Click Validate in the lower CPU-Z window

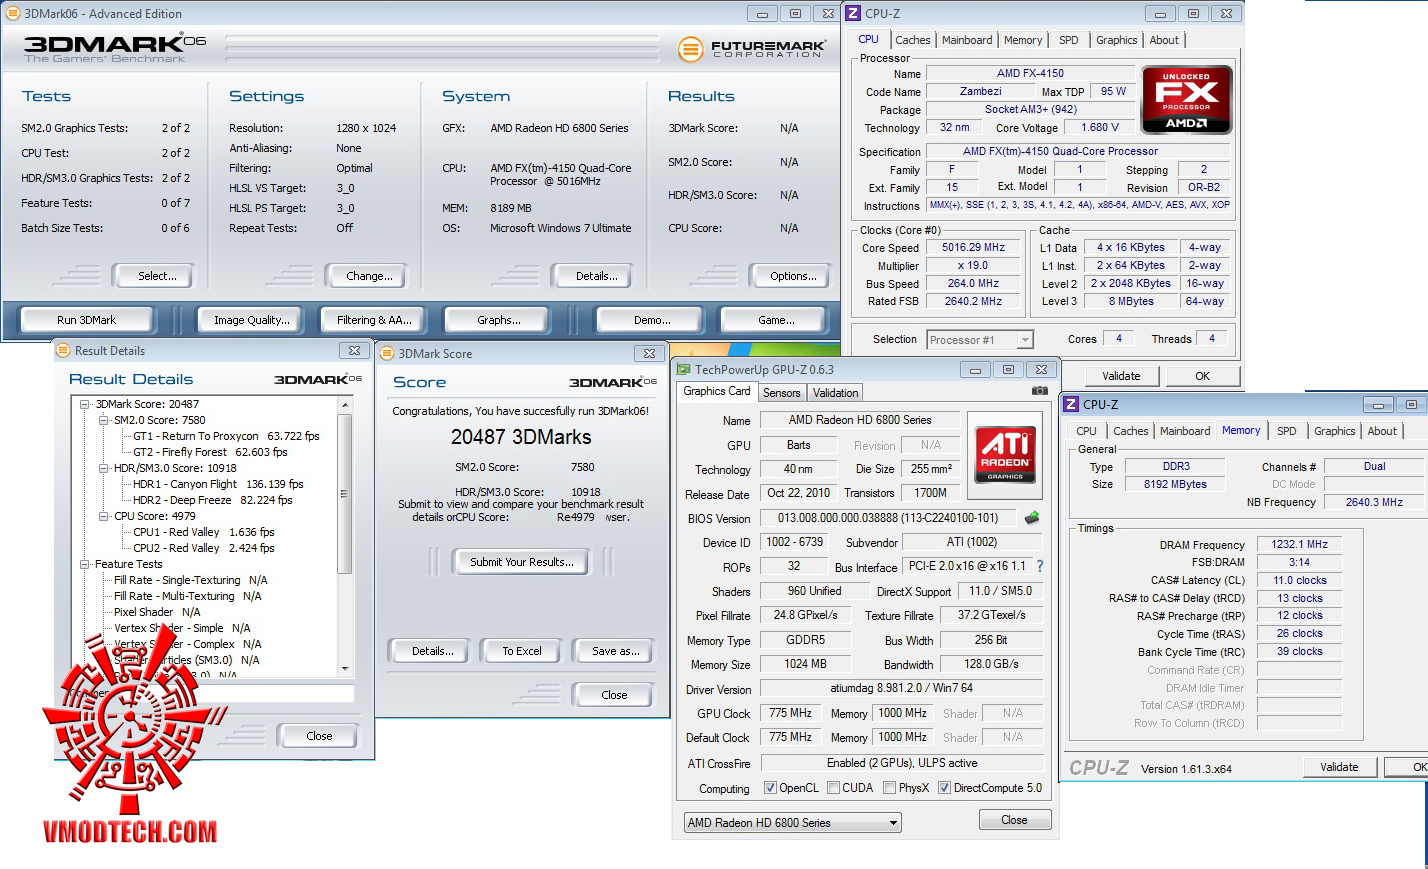coord(1339,767)
